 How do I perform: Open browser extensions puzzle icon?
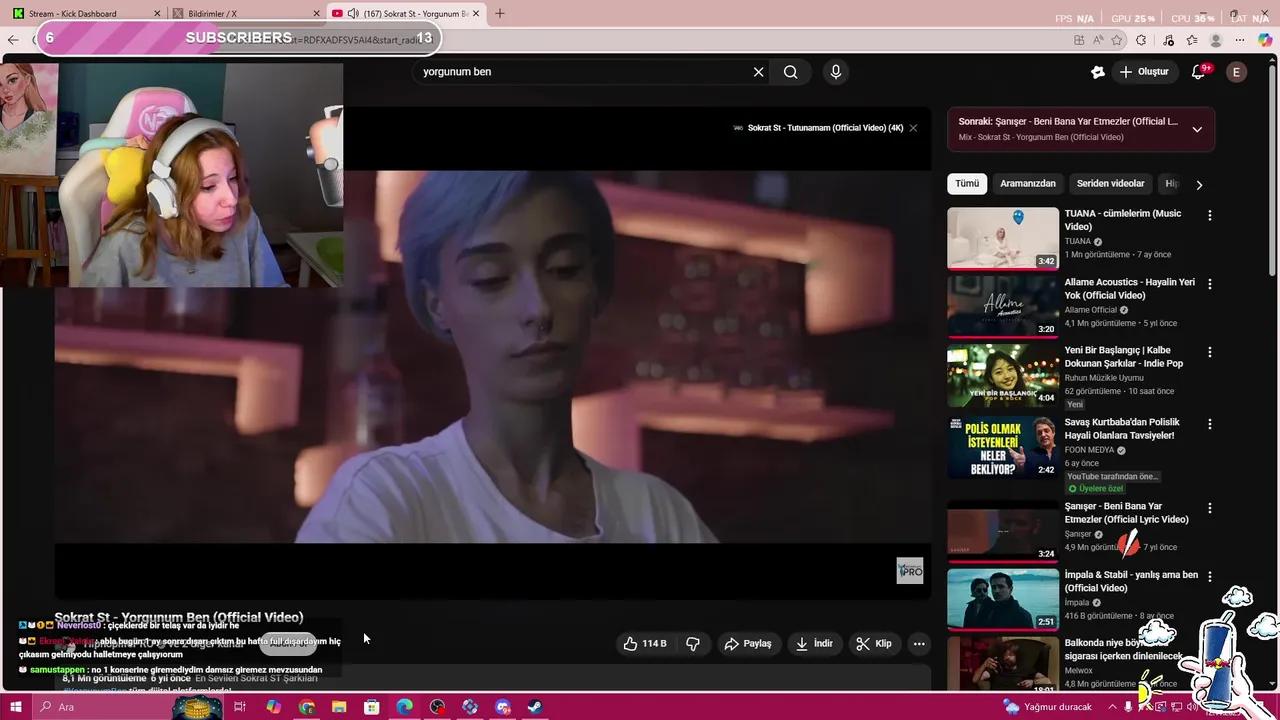click(1141, 40)
